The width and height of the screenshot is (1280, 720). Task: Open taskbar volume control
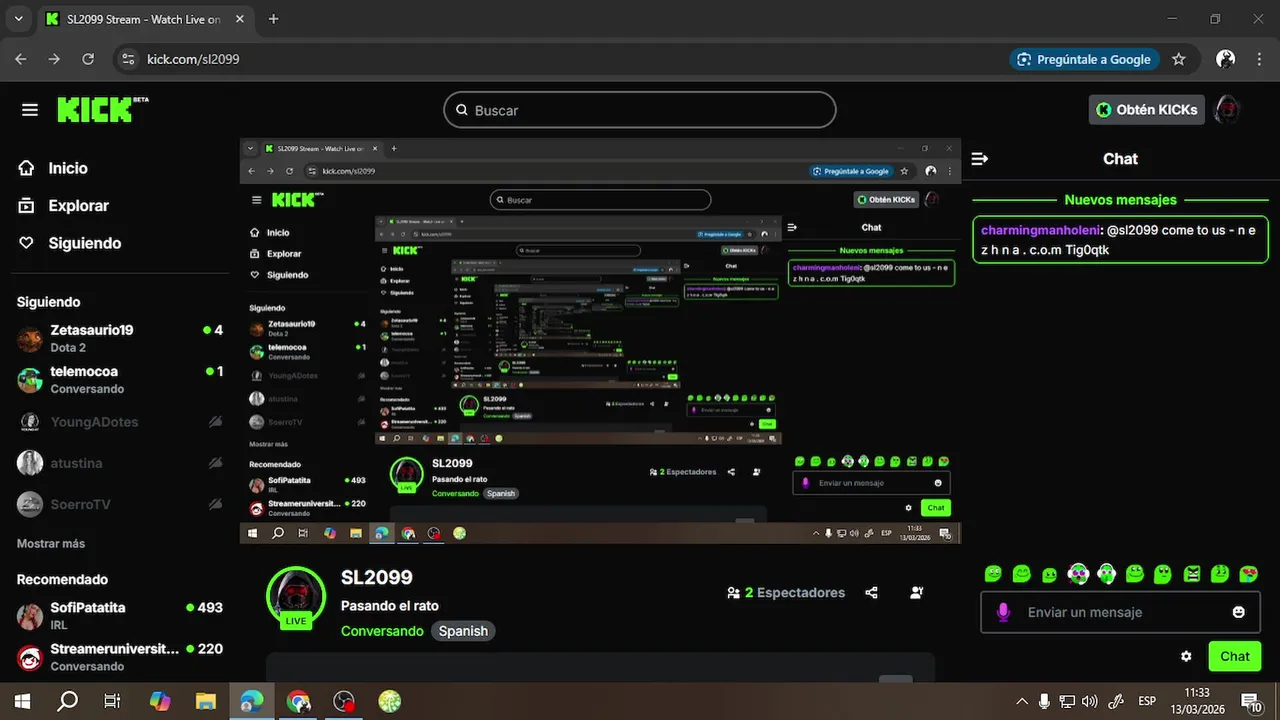click(x=1089, y=701)
